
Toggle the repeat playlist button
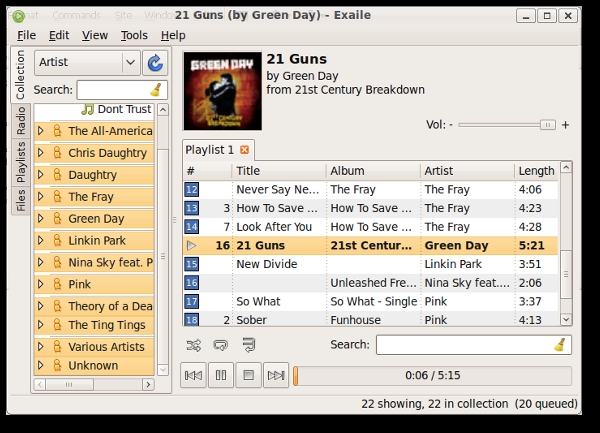[x=220, y=345]
